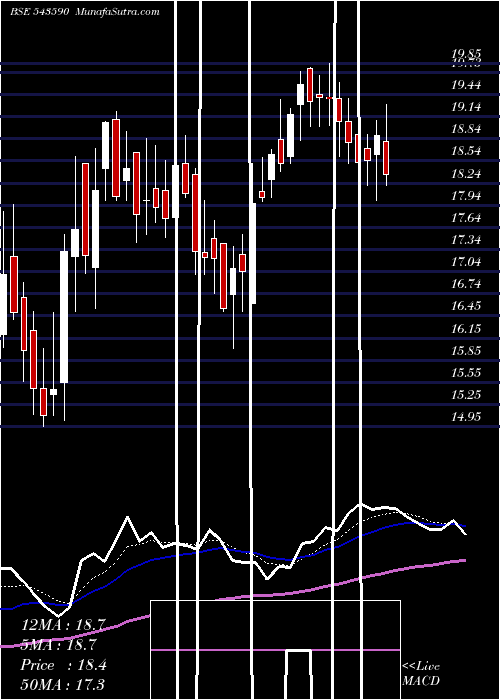
Task: Click the 18.54 price axis label
Action: 466,151
